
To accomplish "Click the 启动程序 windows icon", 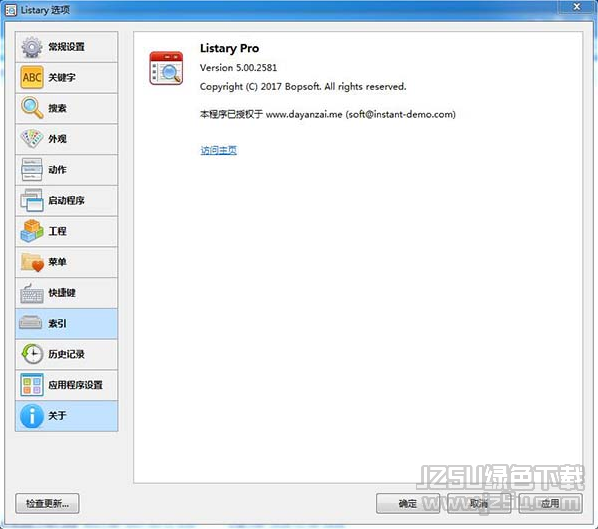I will (32, 200).
